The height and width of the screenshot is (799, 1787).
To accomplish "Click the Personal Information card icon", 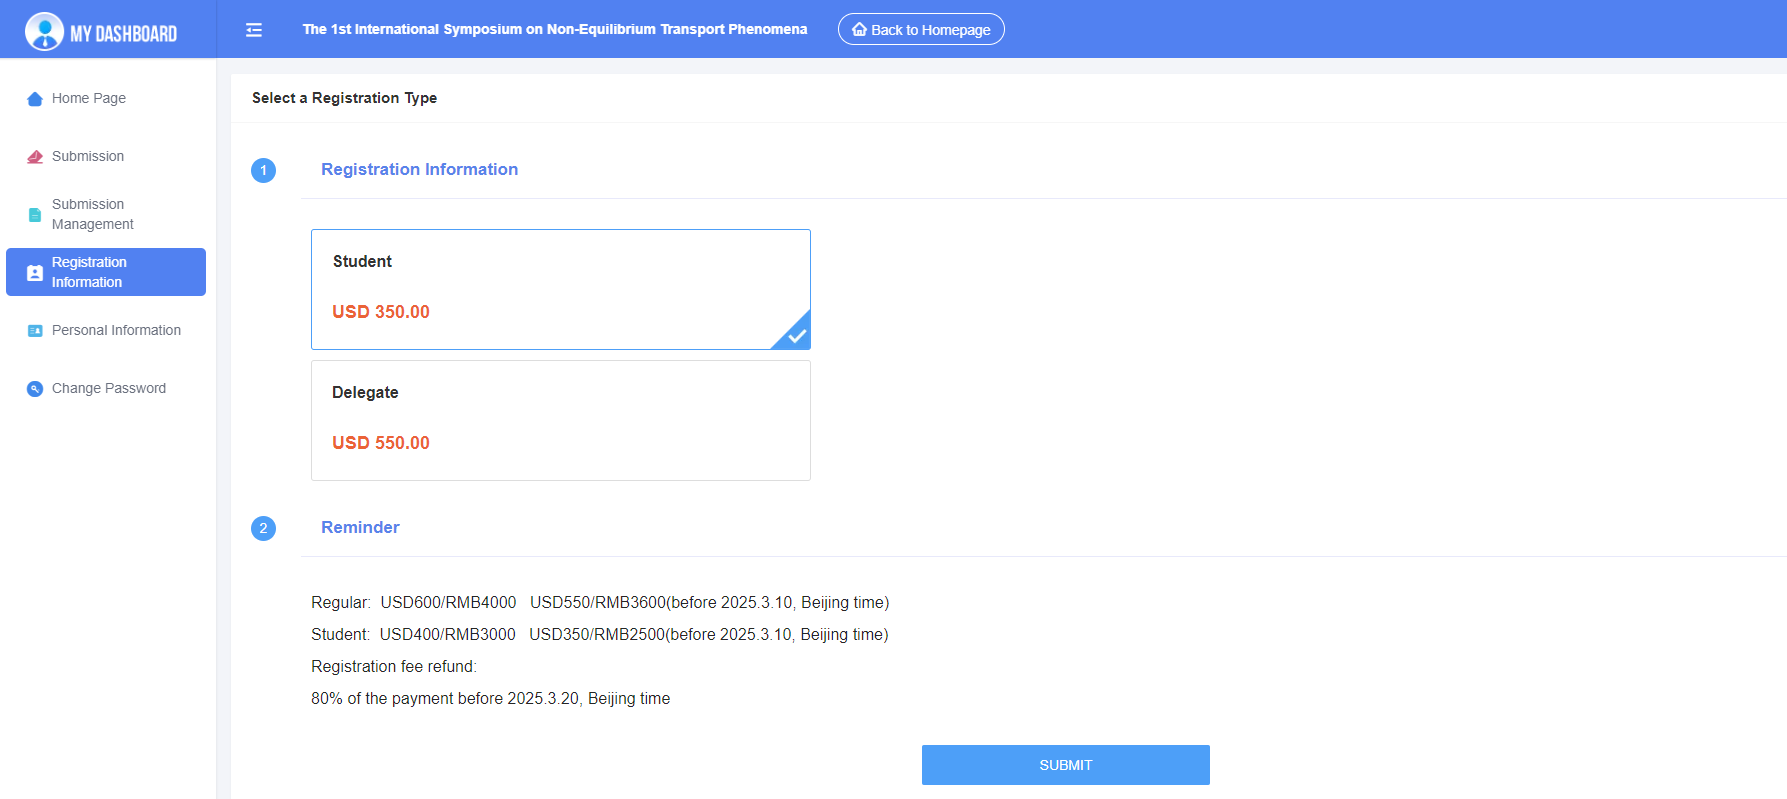I will click(x=35, y=331).
